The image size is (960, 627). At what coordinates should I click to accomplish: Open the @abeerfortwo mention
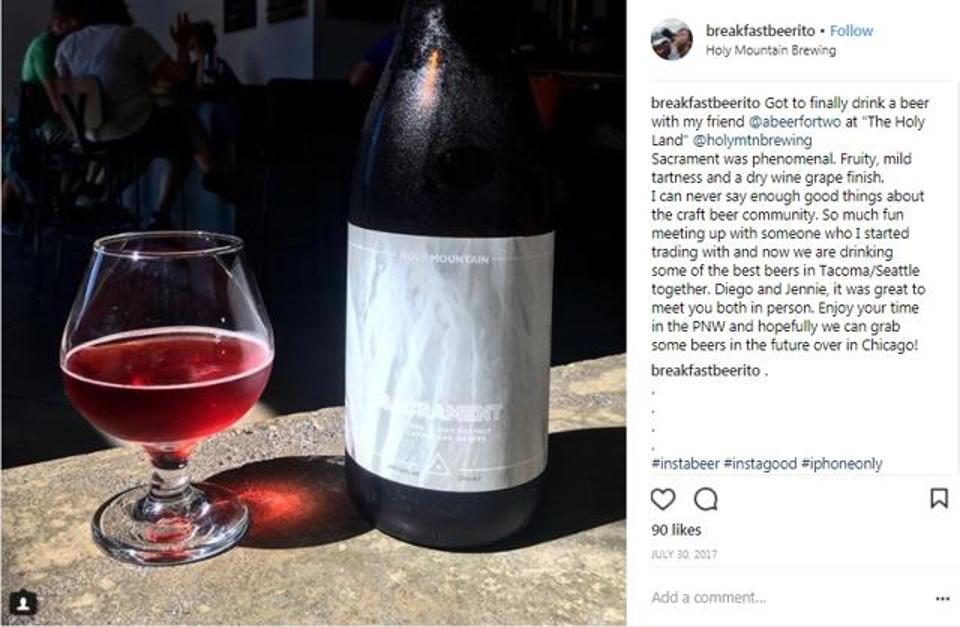(x=795, y=122)
